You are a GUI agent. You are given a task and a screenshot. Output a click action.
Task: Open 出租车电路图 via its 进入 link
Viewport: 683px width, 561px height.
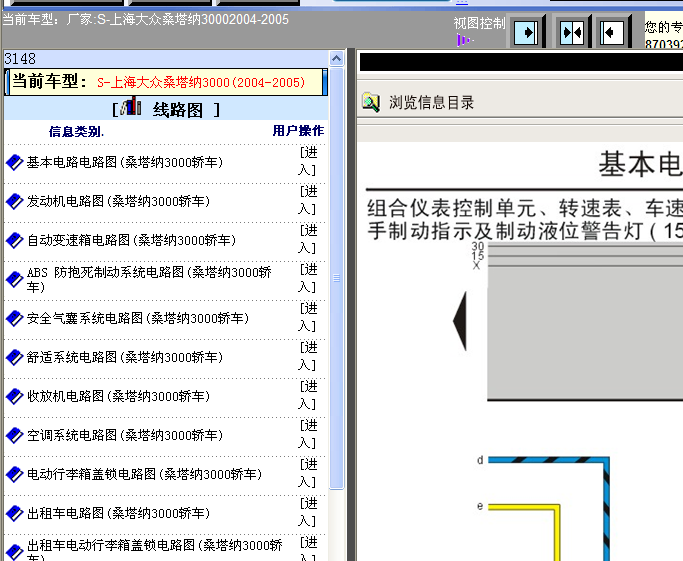pyautogui.click(x=308, y=512)
